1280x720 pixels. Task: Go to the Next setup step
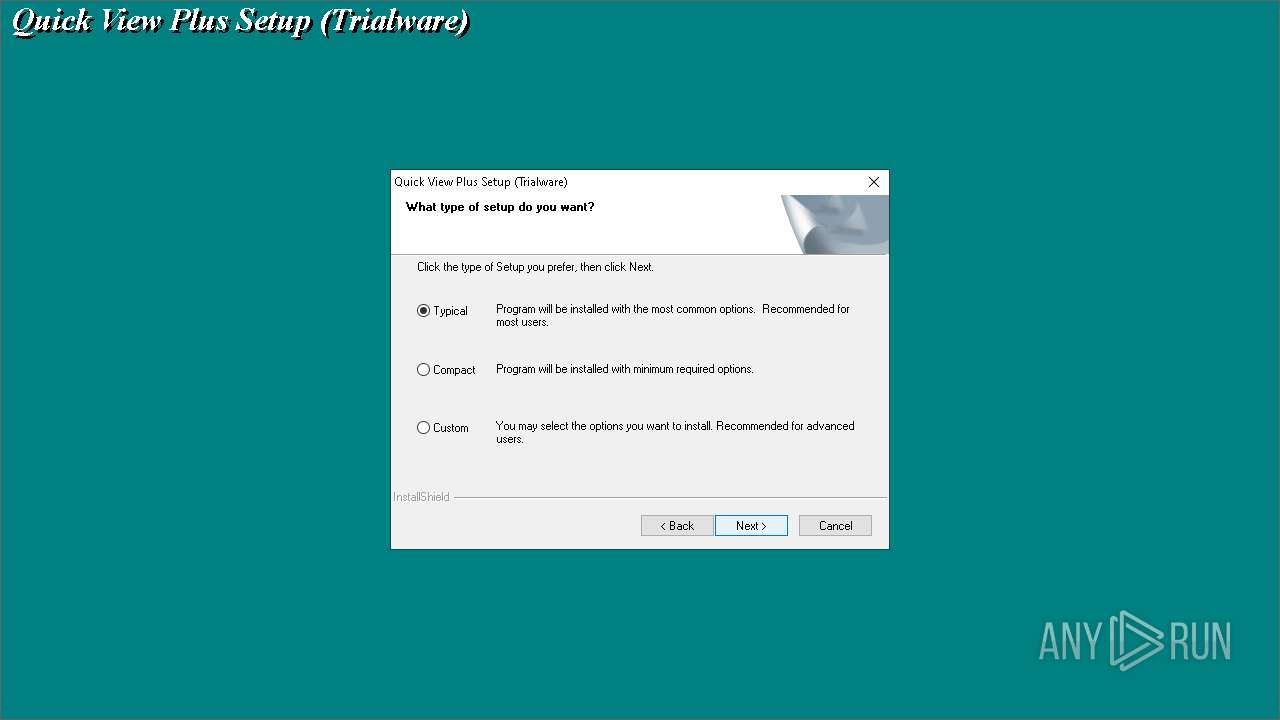(x=751, y=526)
